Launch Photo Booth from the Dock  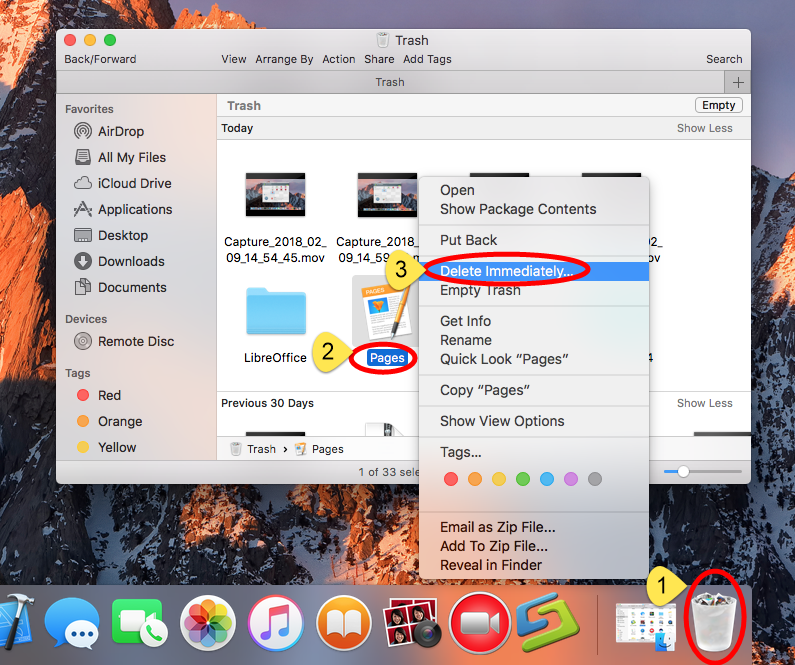[412, 622]
